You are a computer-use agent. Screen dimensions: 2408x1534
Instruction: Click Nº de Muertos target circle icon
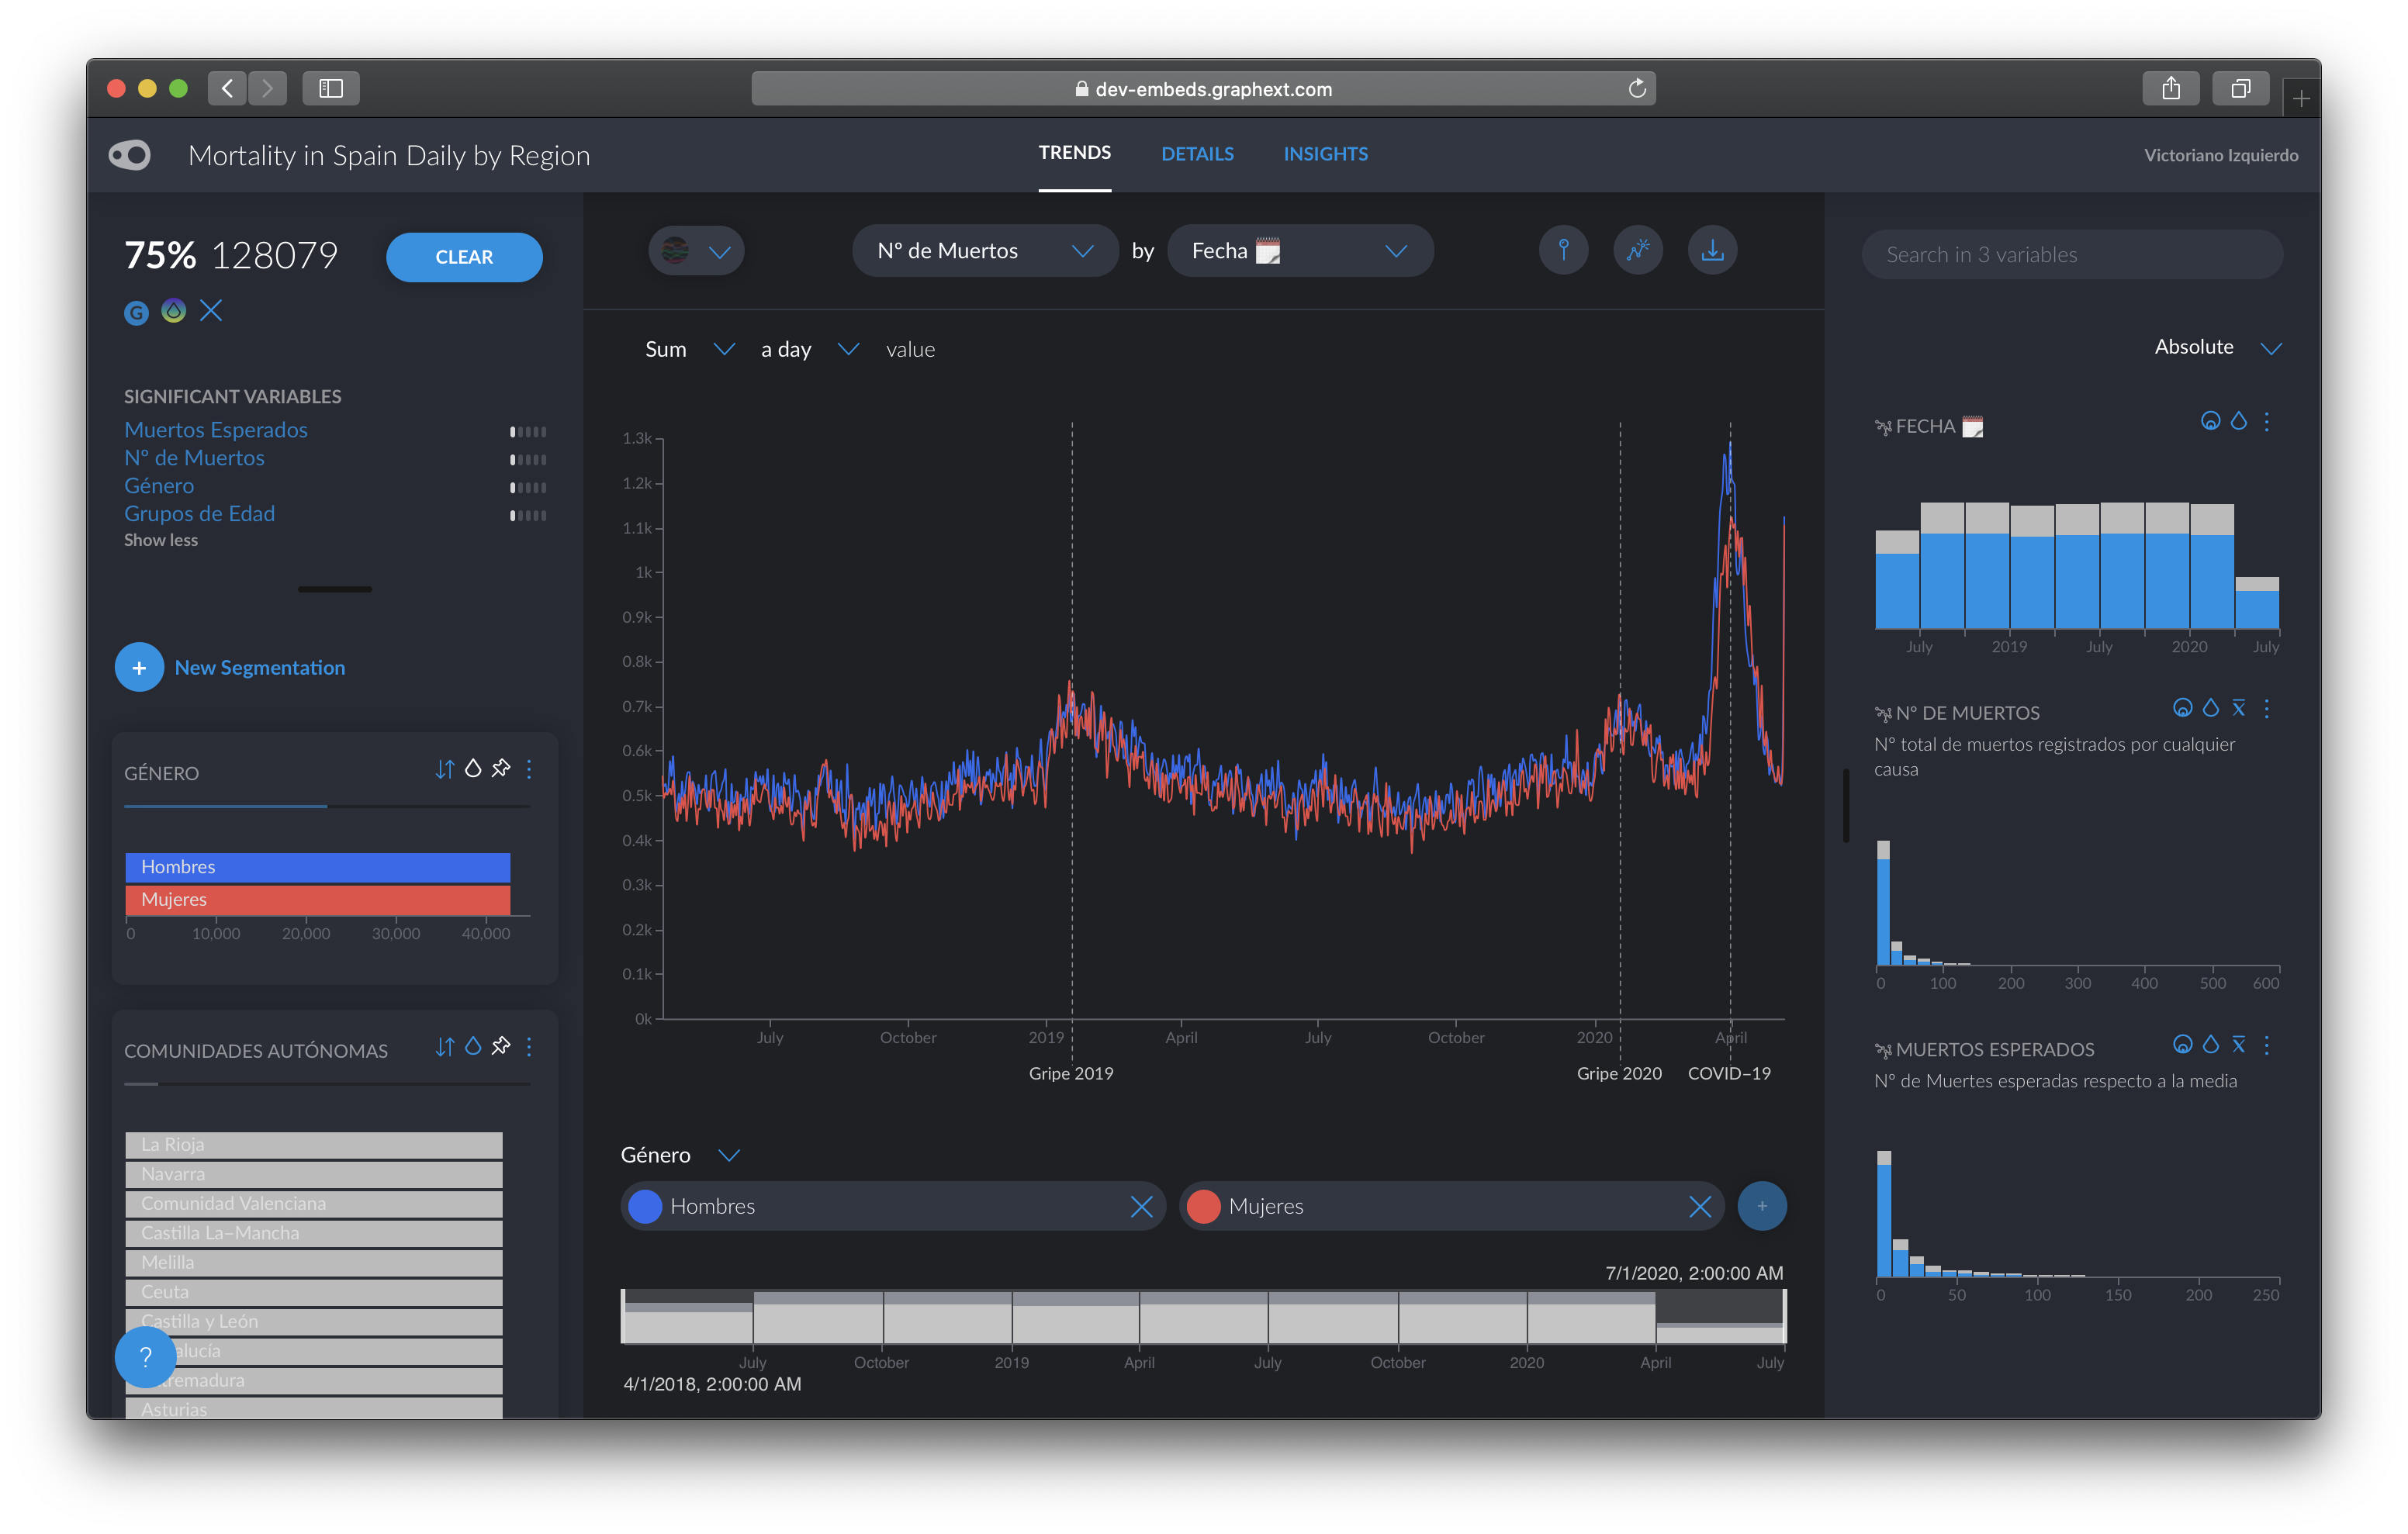(2182, 708)
